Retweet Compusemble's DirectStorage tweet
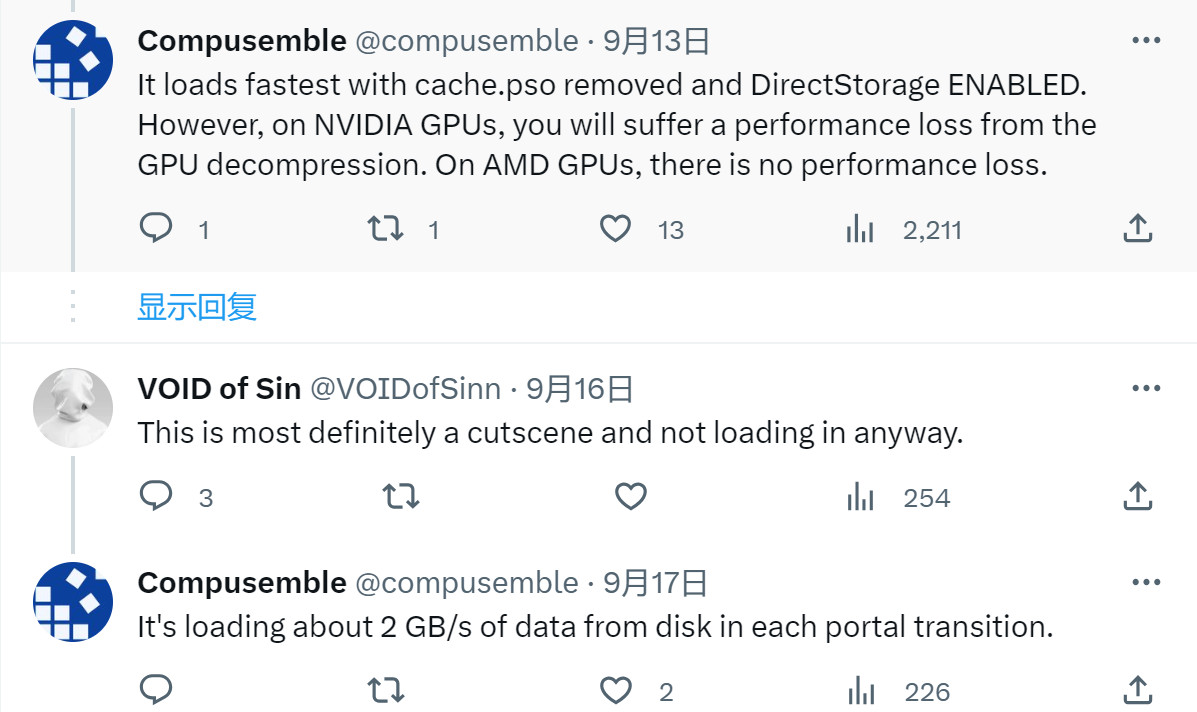The image size is (1197, 712). 386,229
